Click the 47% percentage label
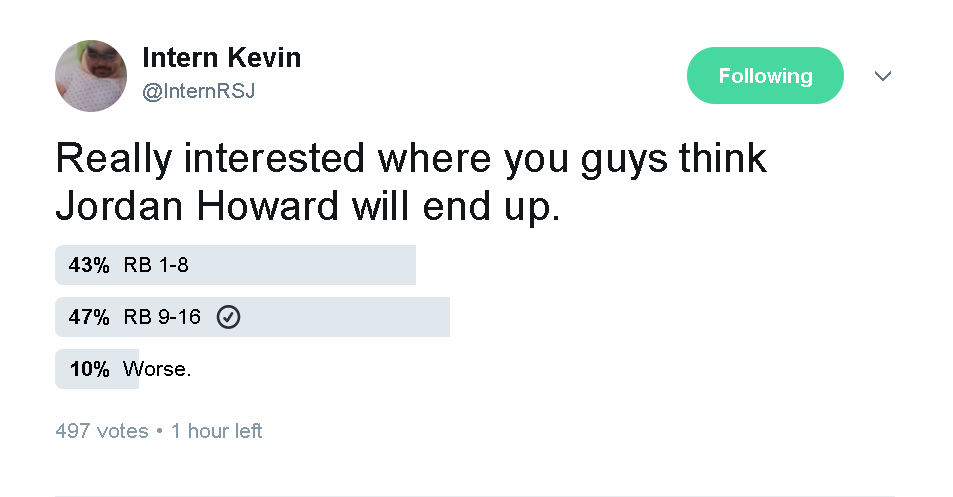This screenshot has height=497, width=953. 89,317
